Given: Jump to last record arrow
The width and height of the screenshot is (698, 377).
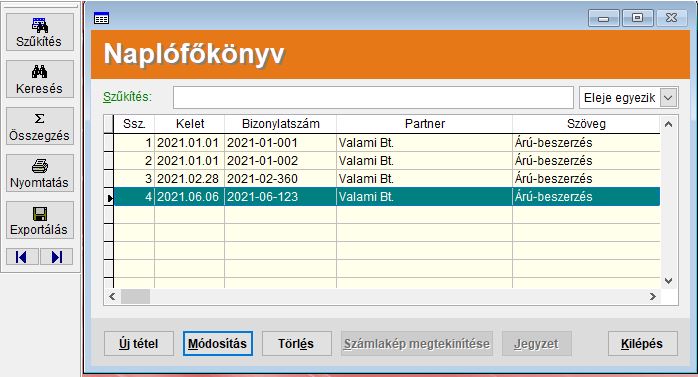Looking at the screenshot, I should pos(57,257).
